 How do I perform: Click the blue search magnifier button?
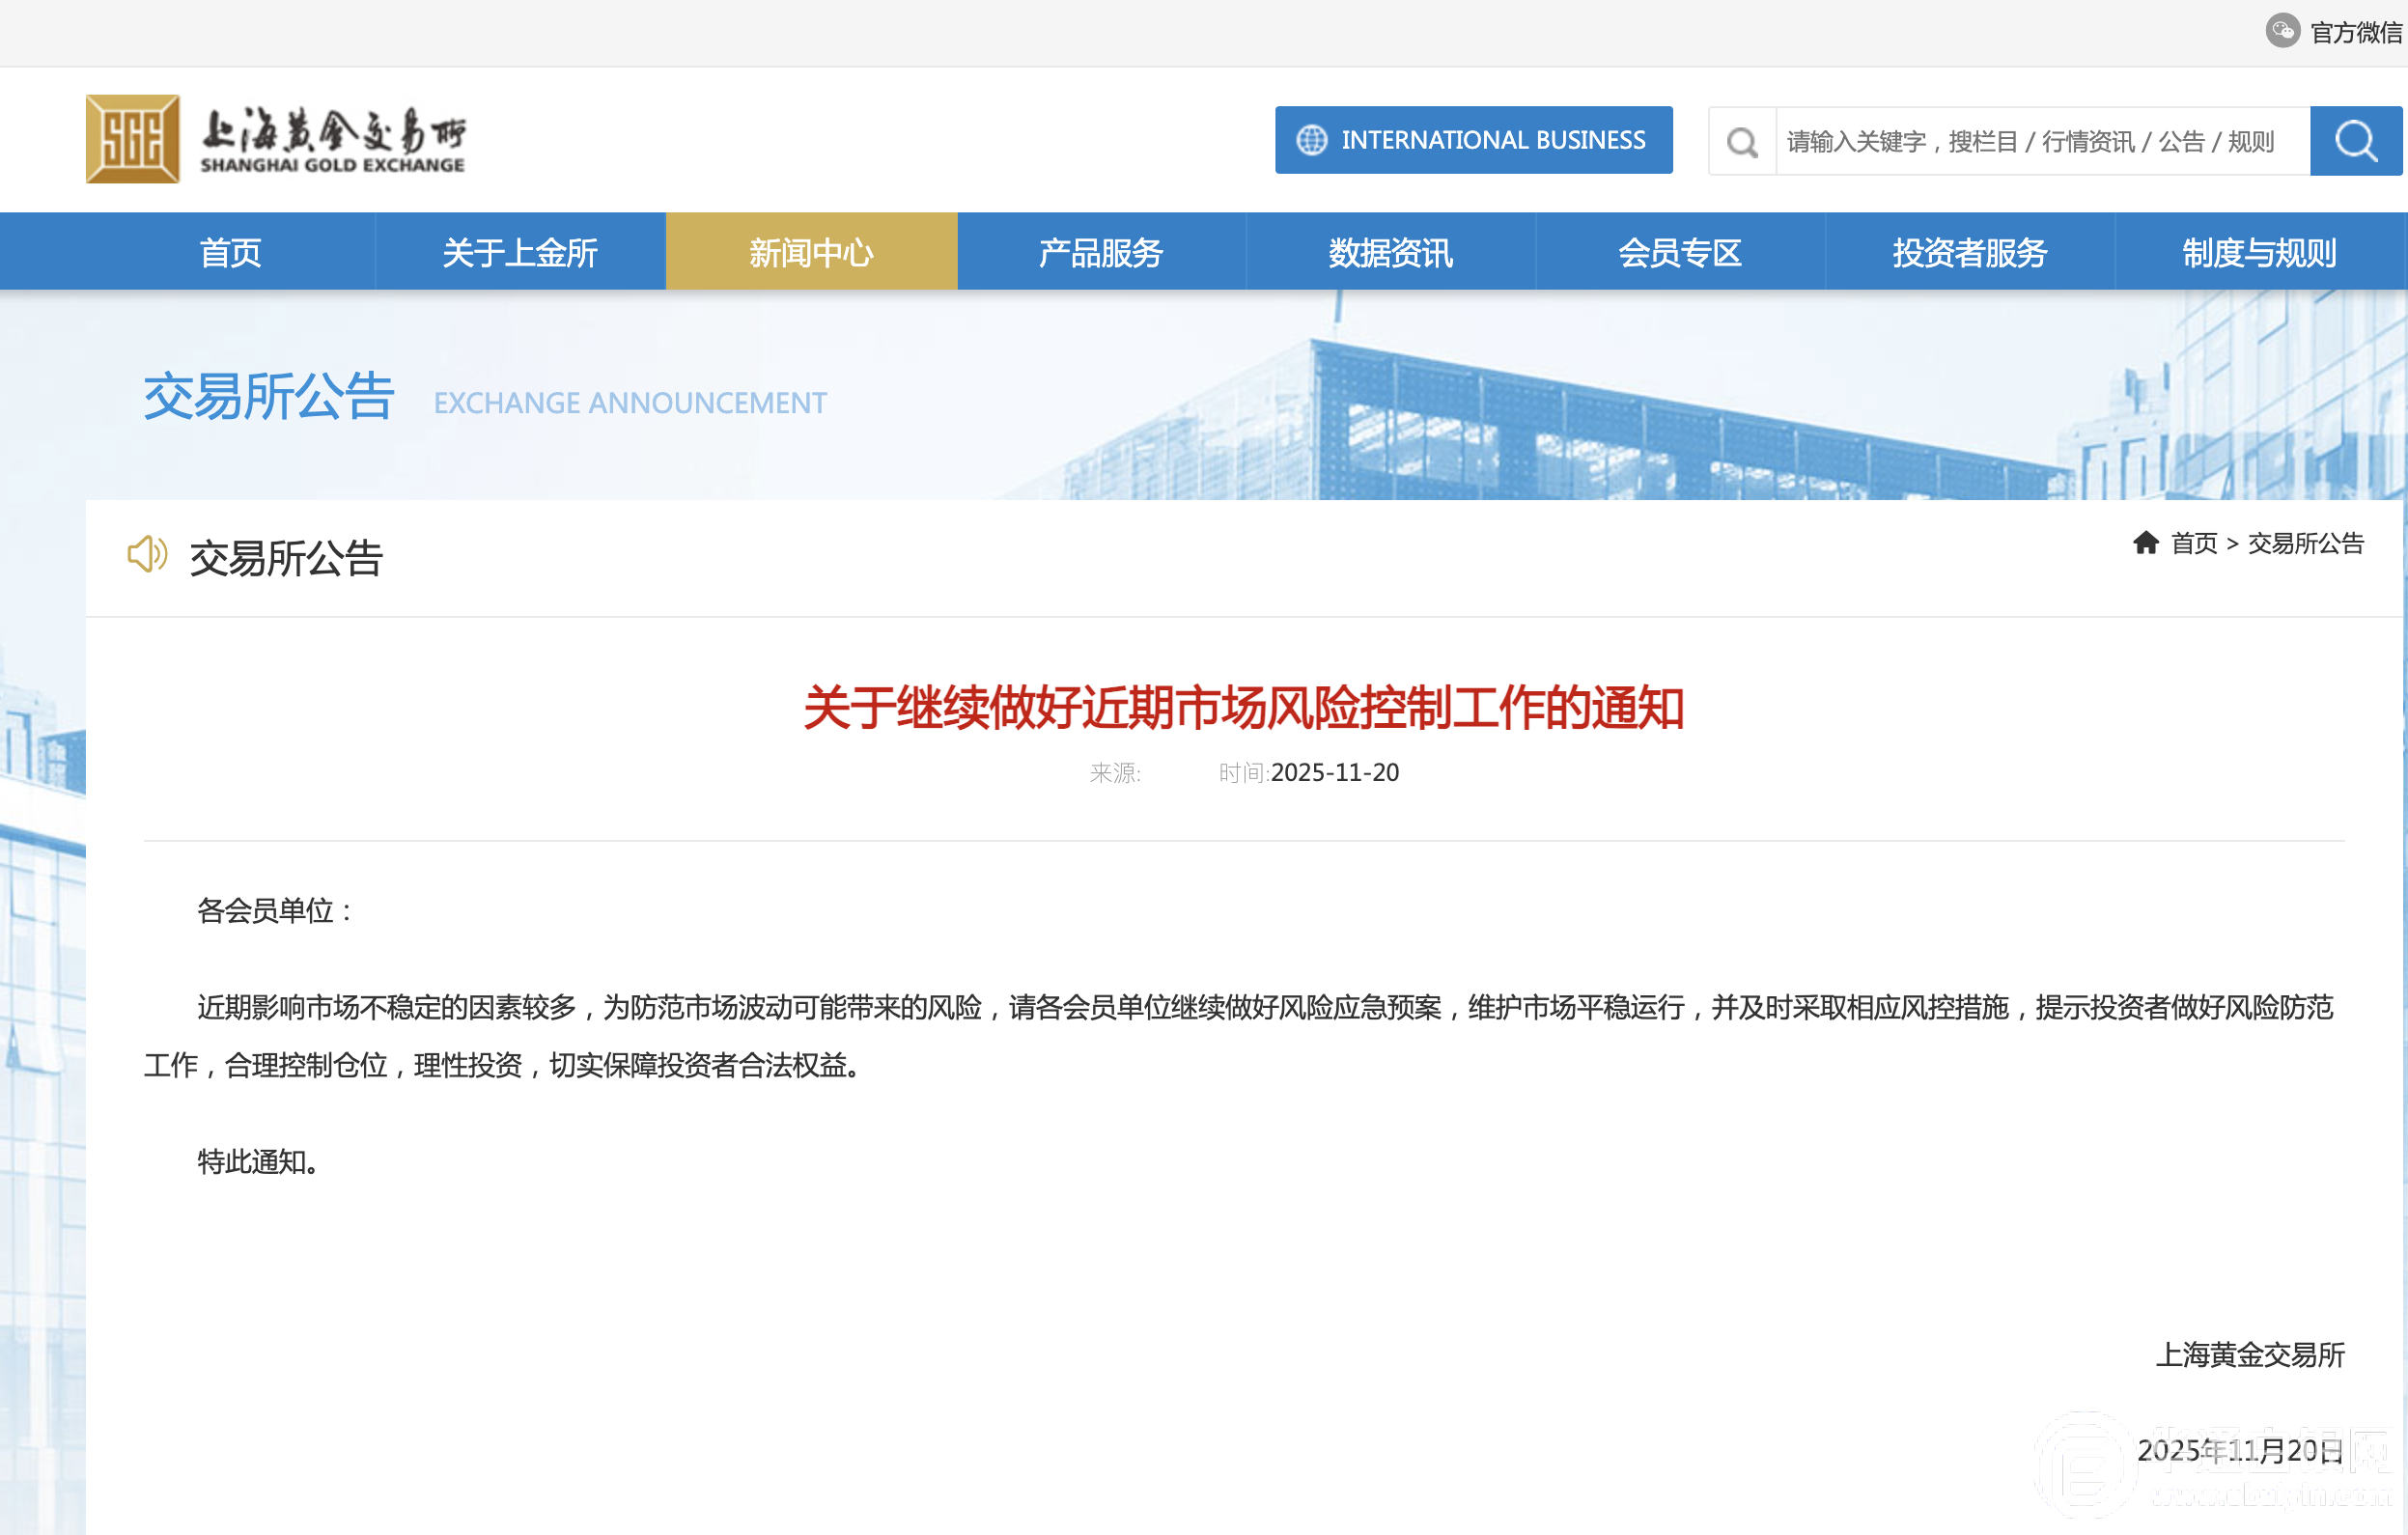[2355, 141]
